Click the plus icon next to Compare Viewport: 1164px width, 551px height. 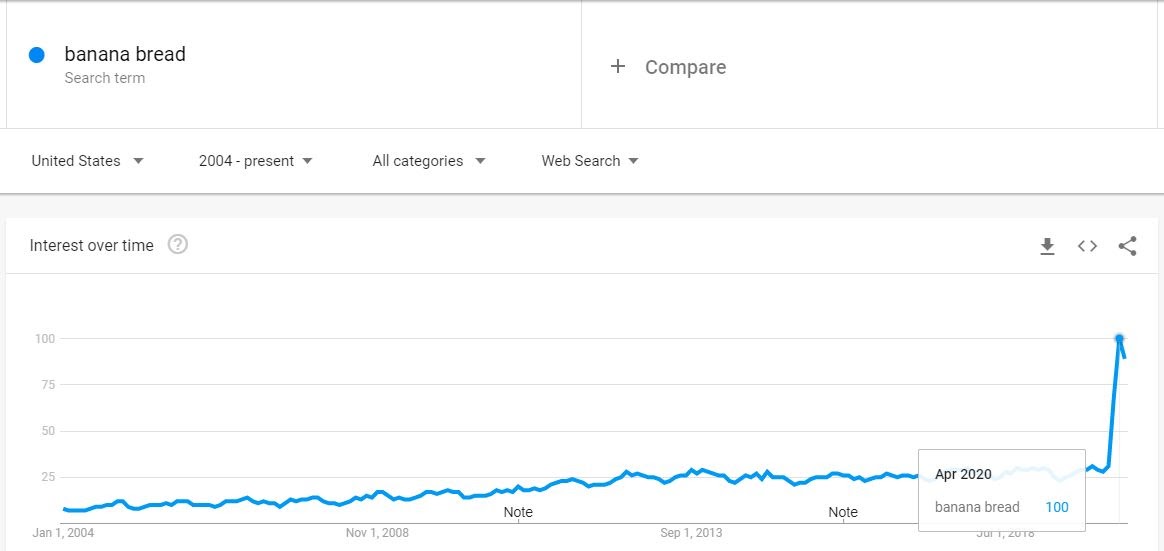point(618,67)
